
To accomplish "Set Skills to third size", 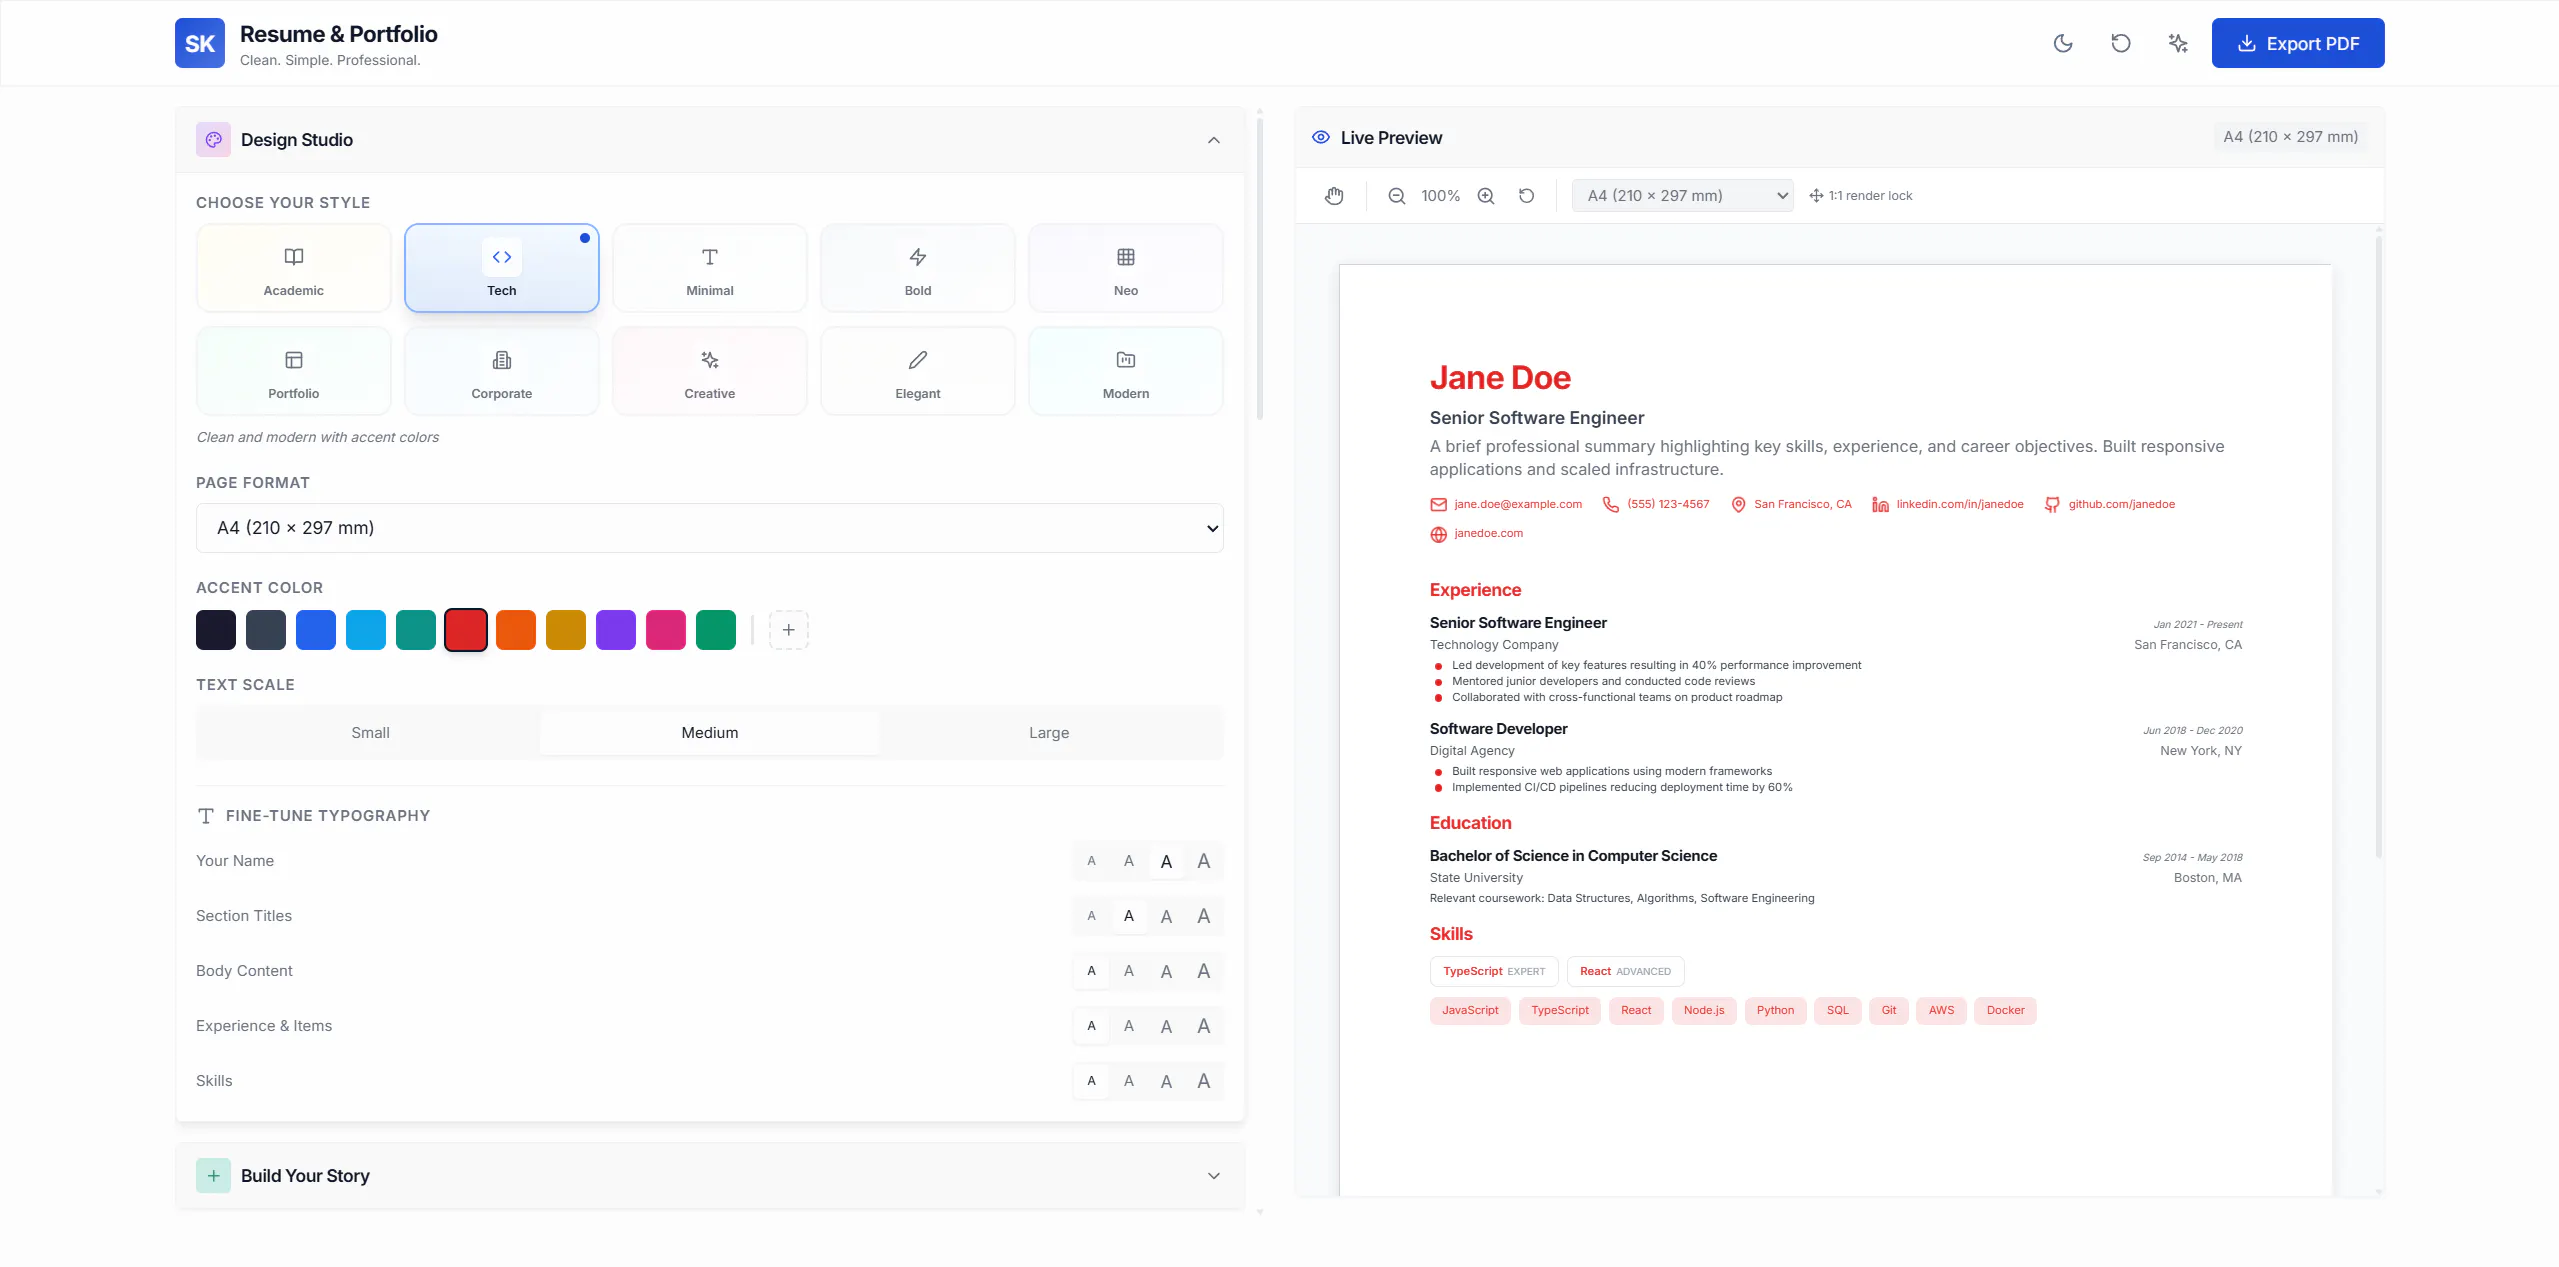I will [1166, 1081].
